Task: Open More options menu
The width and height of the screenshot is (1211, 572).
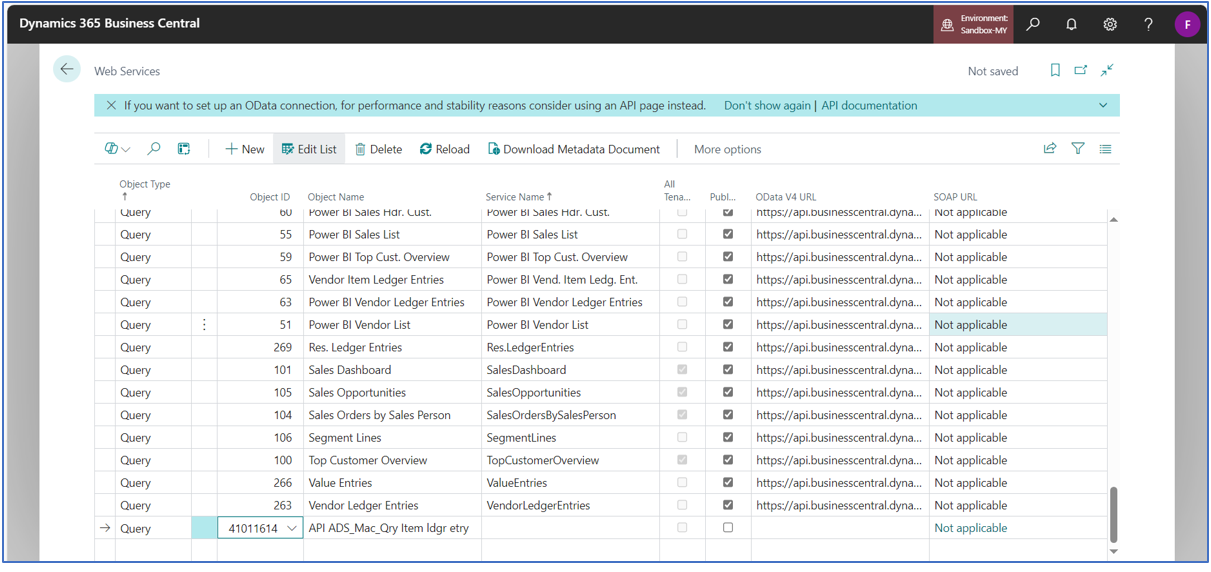Action: (x=727, y=149)
